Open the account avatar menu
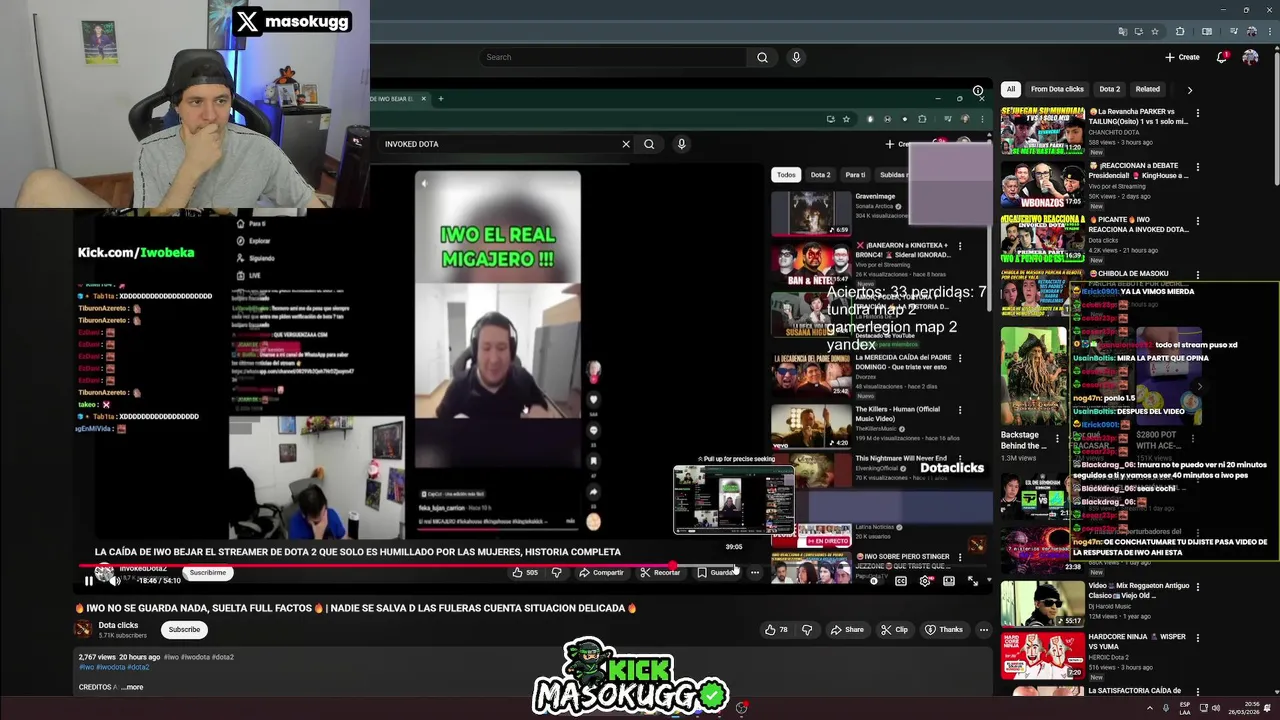This screenshot has width=1280, height=720. pos(1250,57)
